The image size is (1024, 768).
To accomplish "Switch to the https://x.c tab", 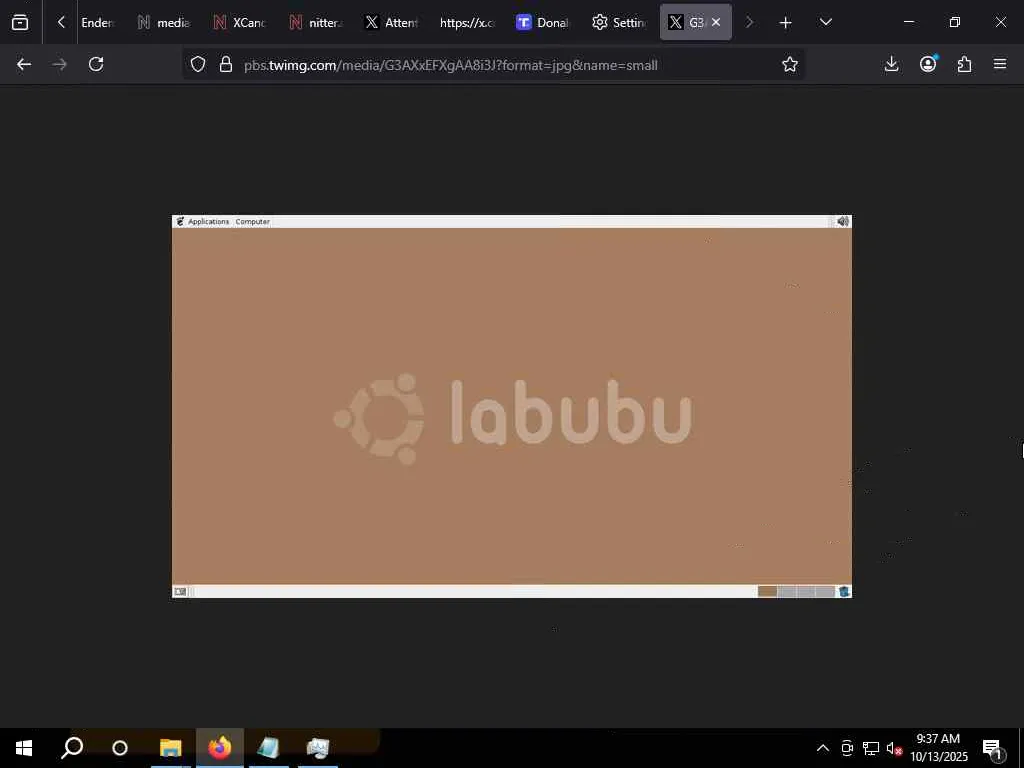I will click(468, 22).
